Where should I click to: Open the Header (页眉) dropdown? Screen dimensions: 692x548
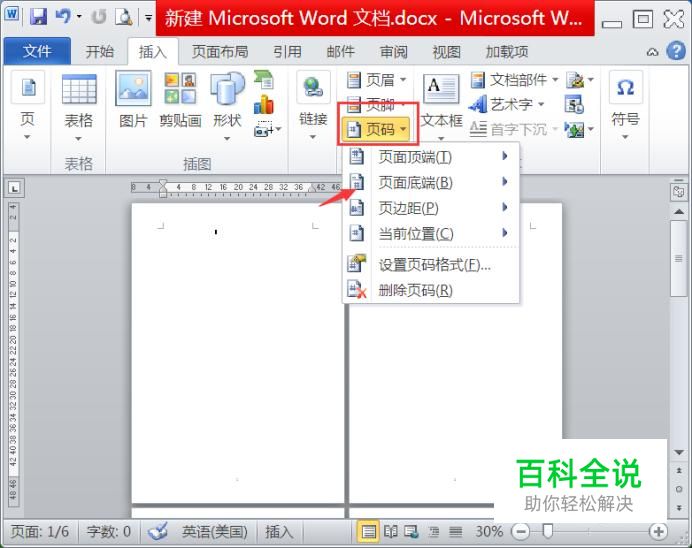376,80
